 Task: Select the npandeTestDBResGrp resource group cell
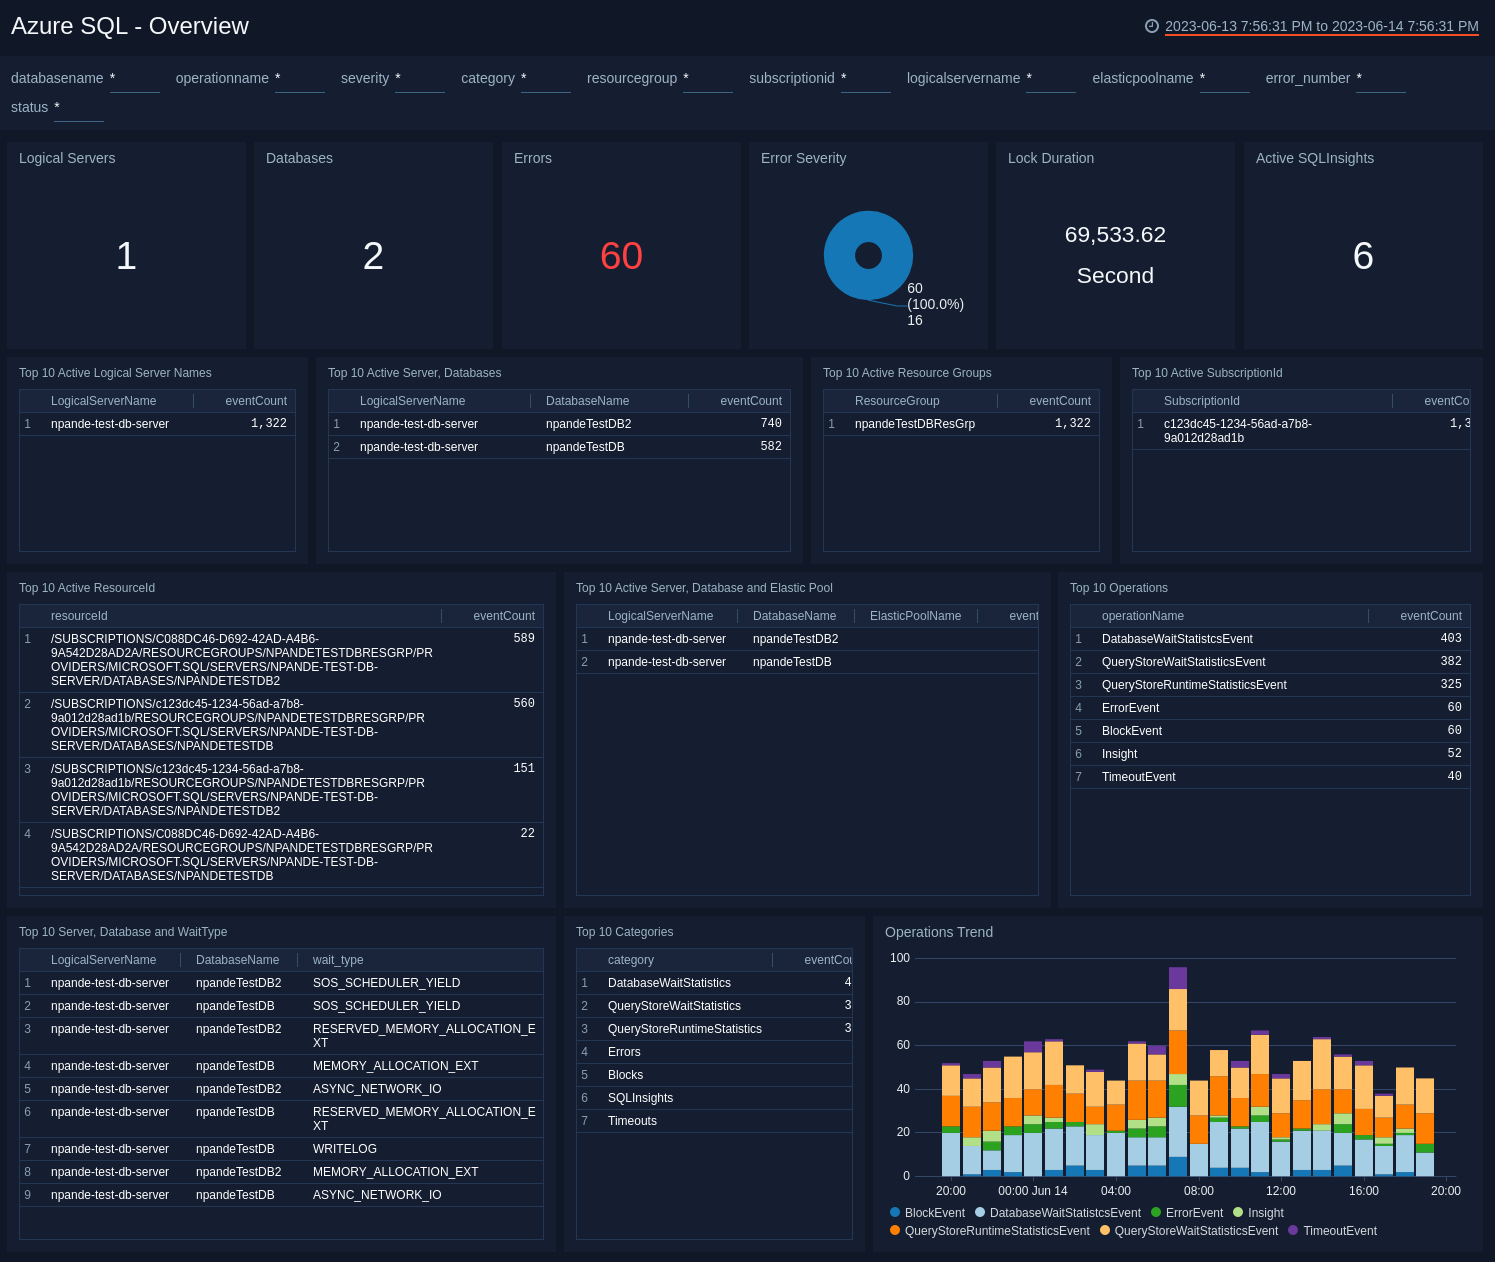[915, 424]
